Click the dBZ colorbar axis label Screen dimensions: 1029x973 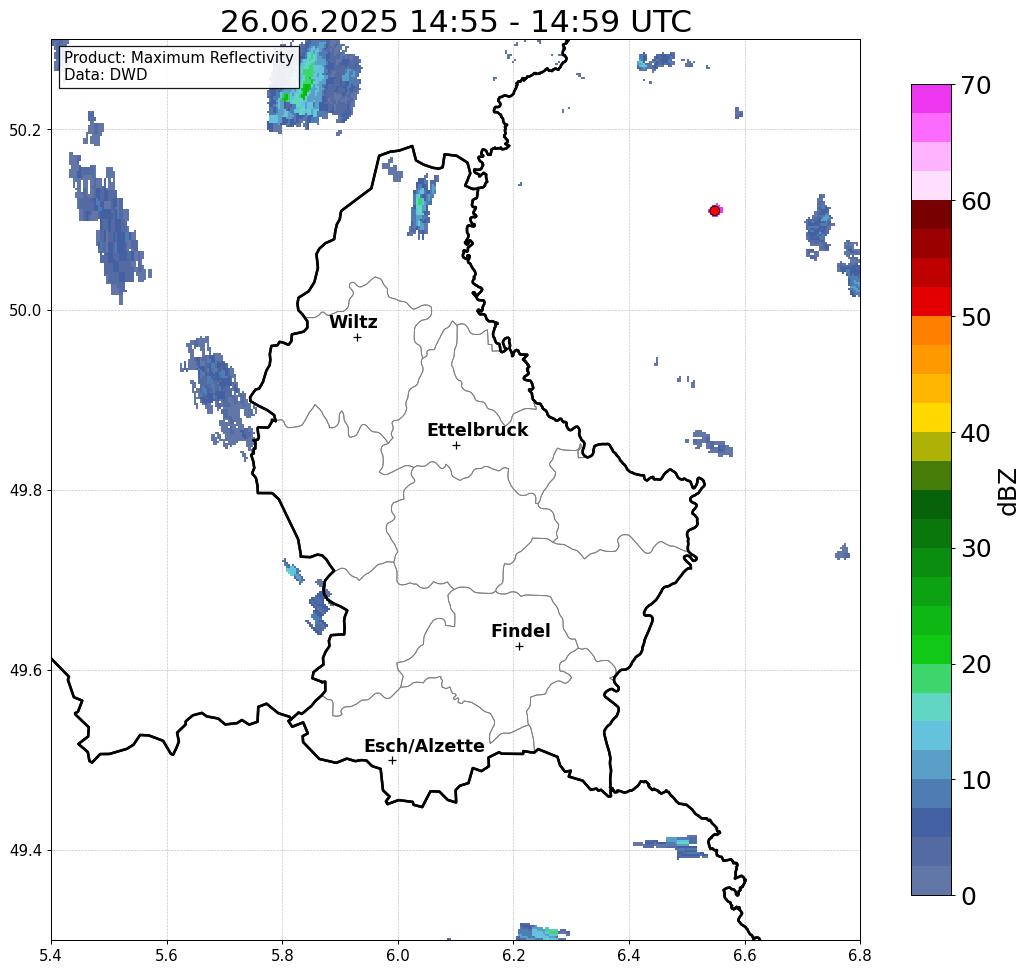pyautogui.click(x=1007, y=491)
